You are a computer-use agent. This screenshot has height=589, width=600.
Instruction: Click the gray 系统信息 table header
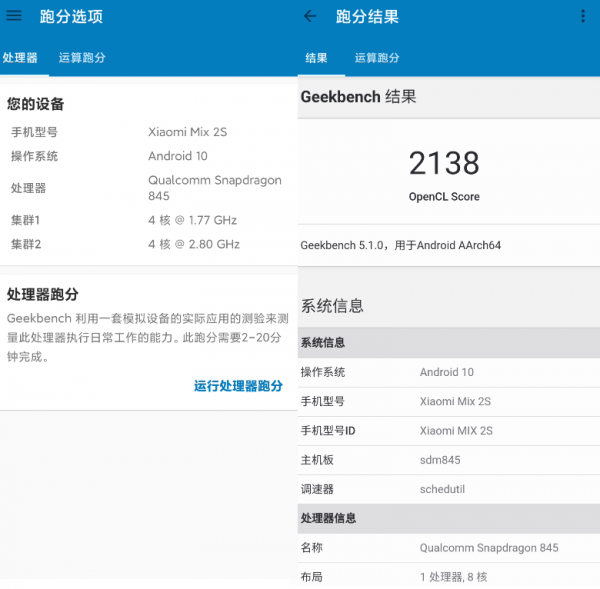(x=449, y=343)
